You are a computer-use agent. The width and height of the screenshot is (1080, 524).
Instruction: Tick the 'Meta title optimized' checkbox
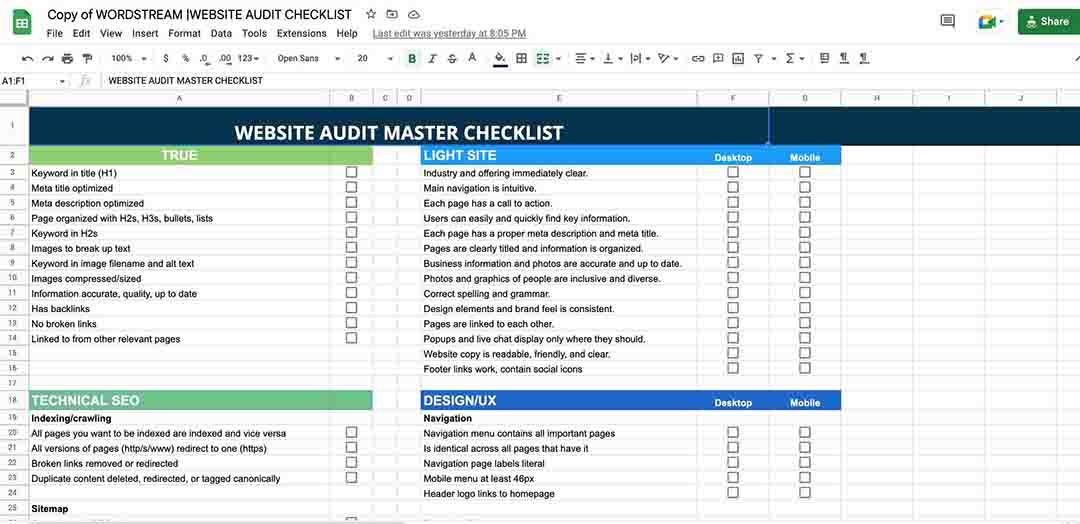pyautogui.click(x=351, y=187)
